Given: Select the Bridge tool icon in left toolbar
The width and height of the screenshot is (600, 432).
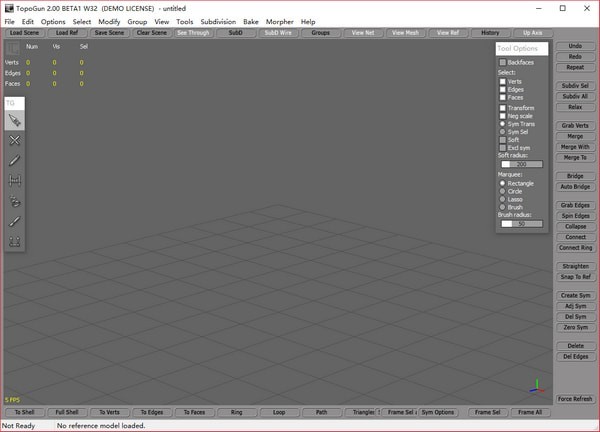Looking at the screenshot, I should pos(15,181).
